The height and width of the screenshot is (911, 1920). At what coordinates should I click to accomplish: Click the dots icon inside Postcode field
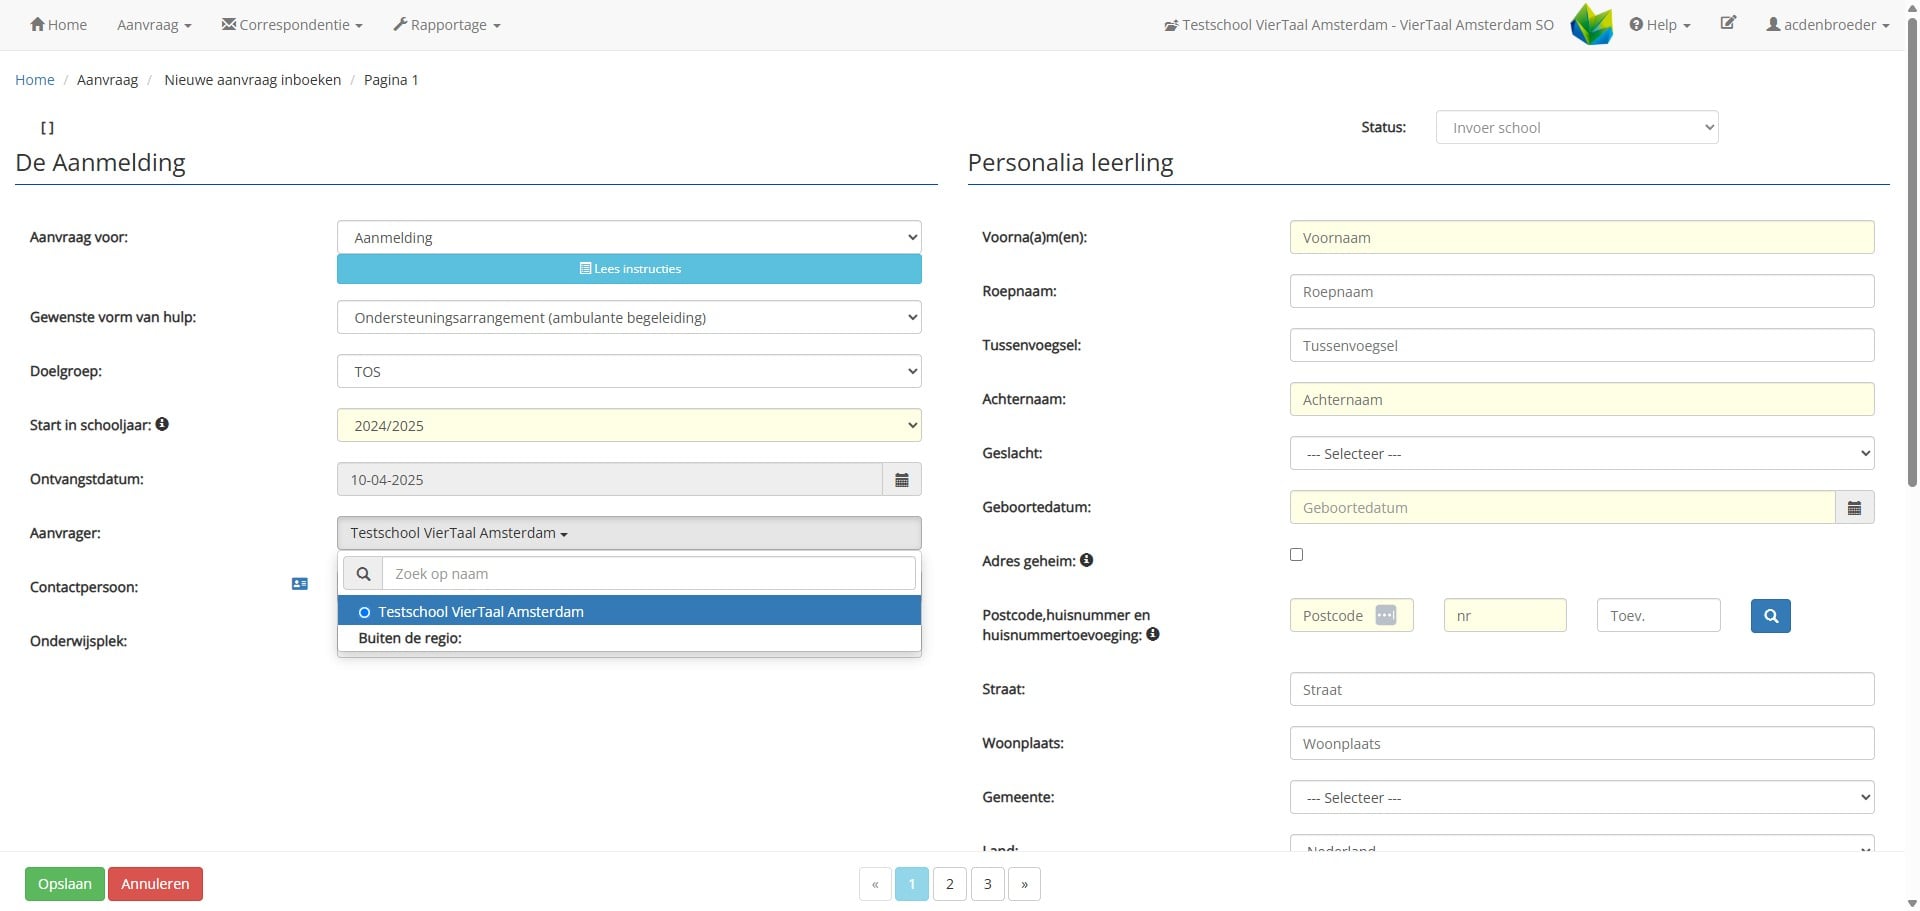click(x=1385, y=615)
